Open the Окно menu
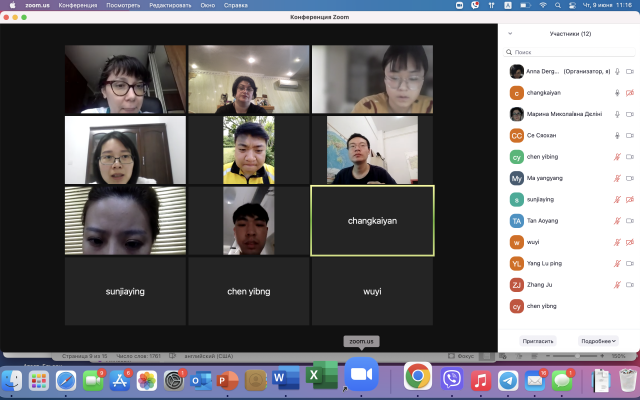640x400 pixels. pos(207,5)
